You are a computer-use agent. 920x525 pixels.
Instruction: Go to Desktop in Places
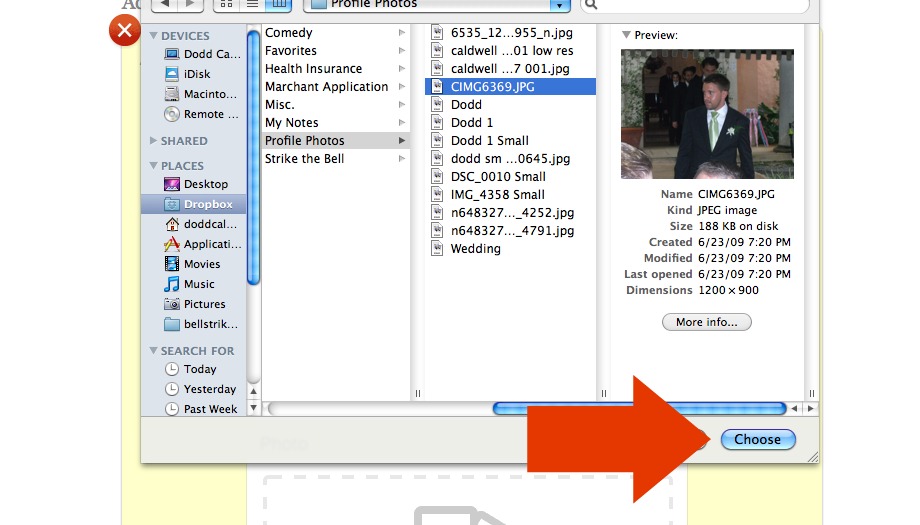tap(196, 184)
